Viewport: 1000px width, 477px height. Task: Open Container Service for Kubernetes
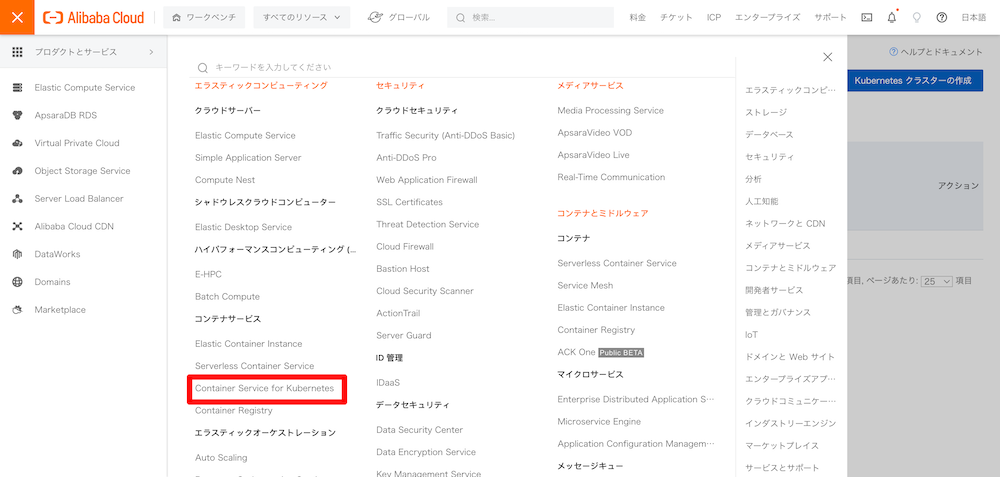265,388
